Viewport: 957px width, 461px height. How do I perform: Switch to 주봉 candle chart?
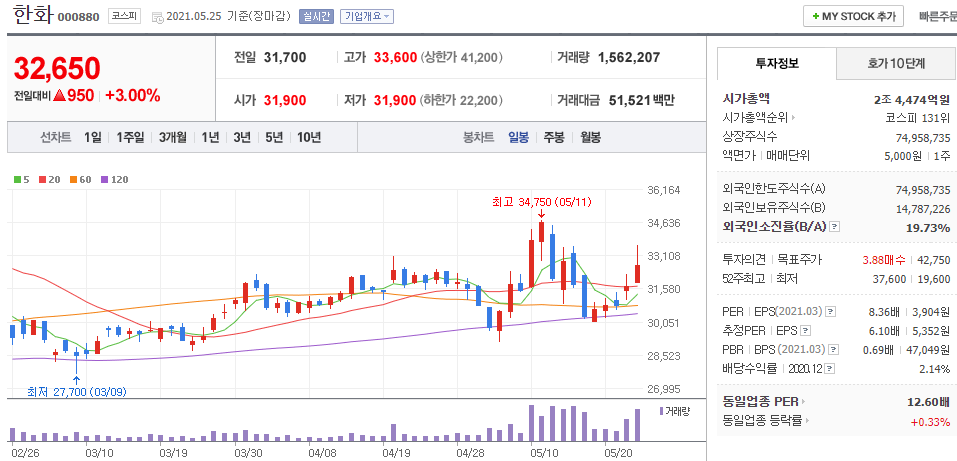coord(554,137)
